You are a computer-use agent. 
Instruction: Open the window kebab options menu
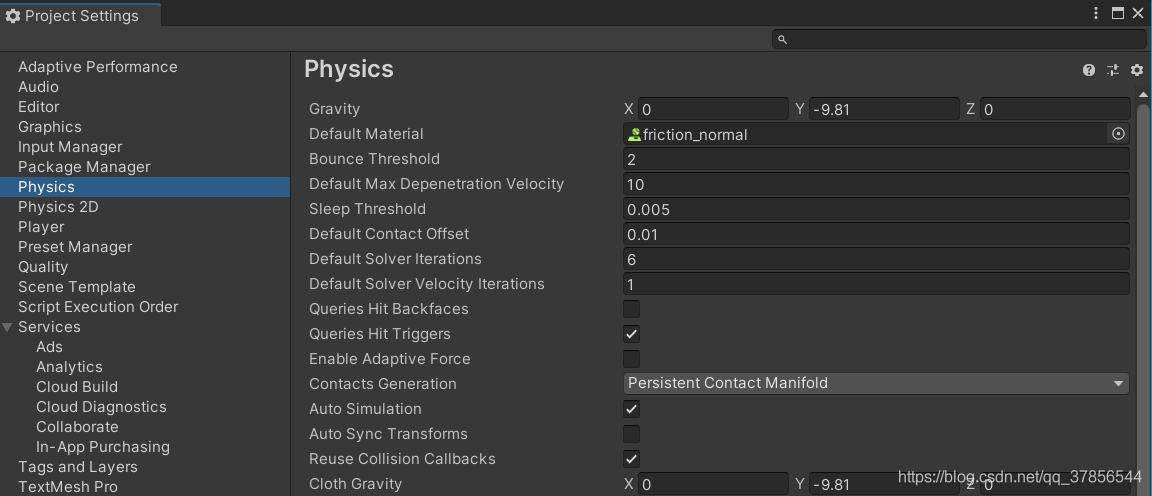coord(1097,14)
